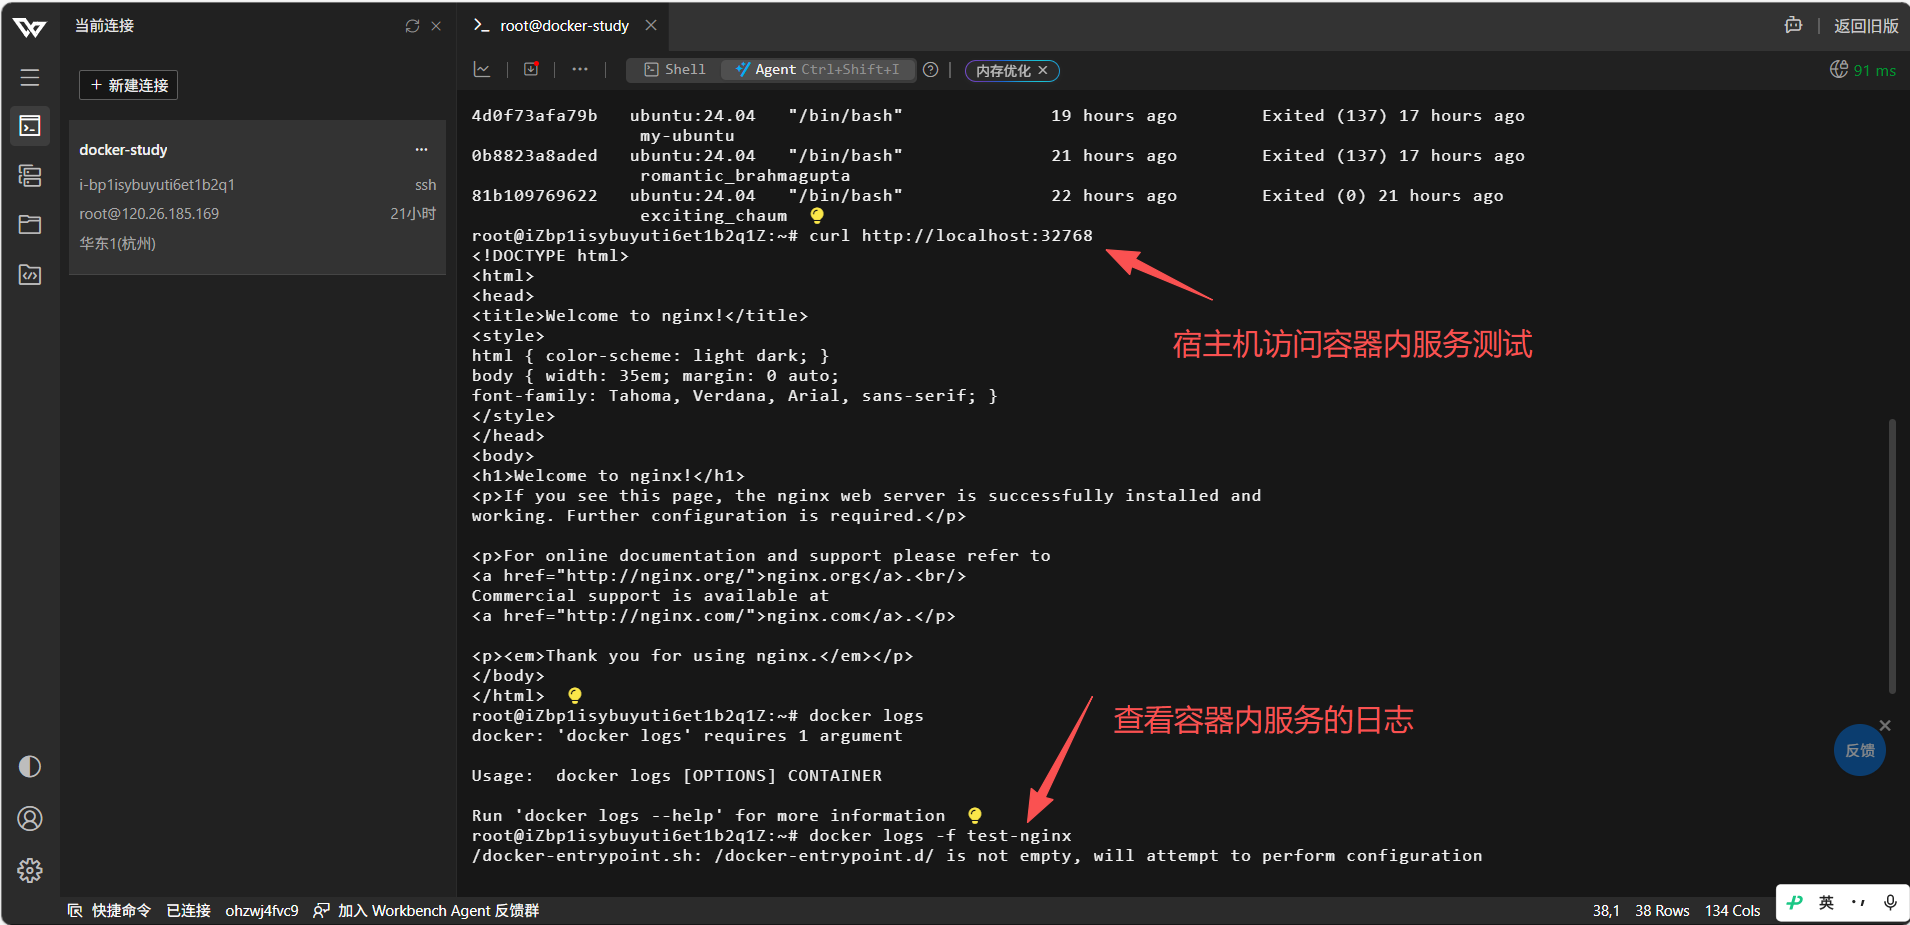Click the lightbulb after 'for more information'

coord(975,815)
